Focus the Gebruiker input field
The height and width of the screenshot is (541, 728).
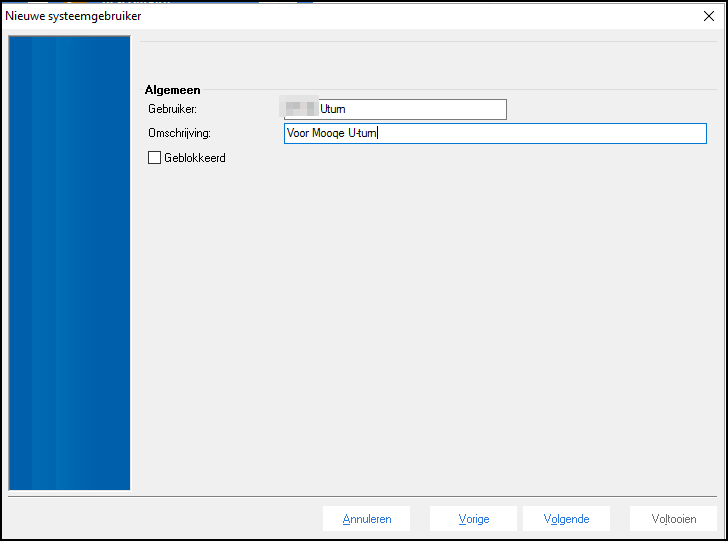(x=420, y=109)
